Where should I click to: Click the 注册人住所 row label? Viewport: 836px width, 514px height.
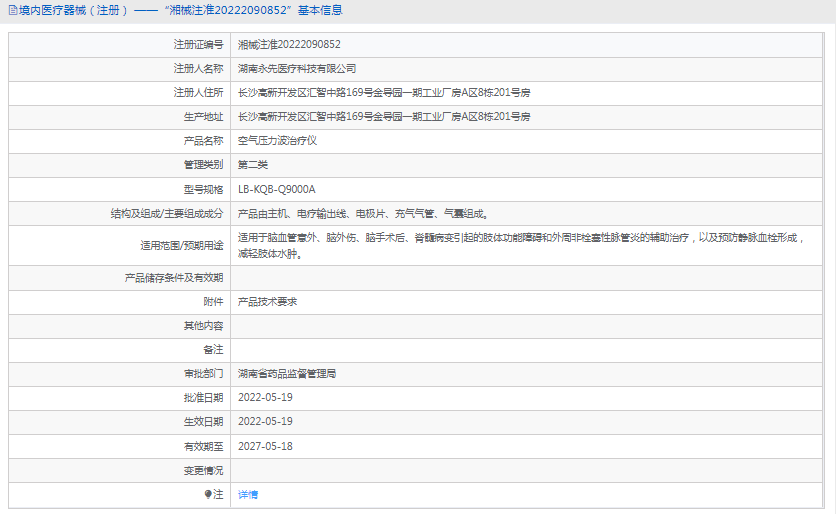(198, 93)
